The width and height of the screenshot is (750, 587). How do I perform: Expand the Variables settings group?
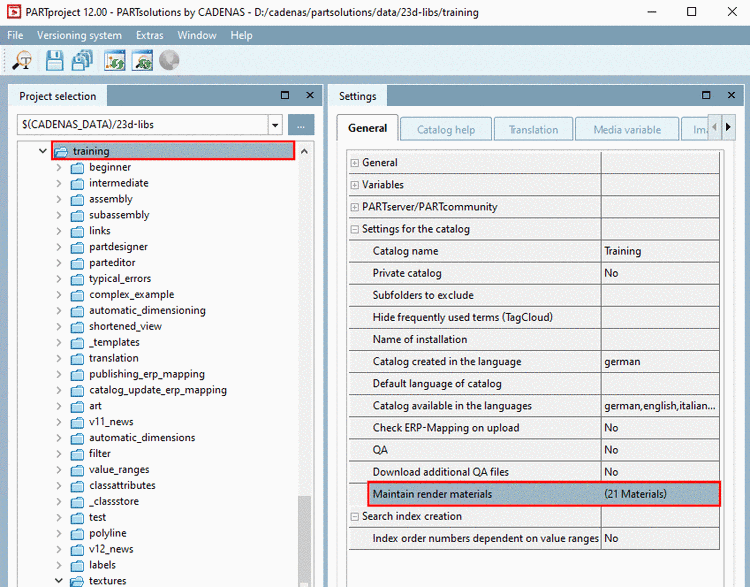coord(354,185)
